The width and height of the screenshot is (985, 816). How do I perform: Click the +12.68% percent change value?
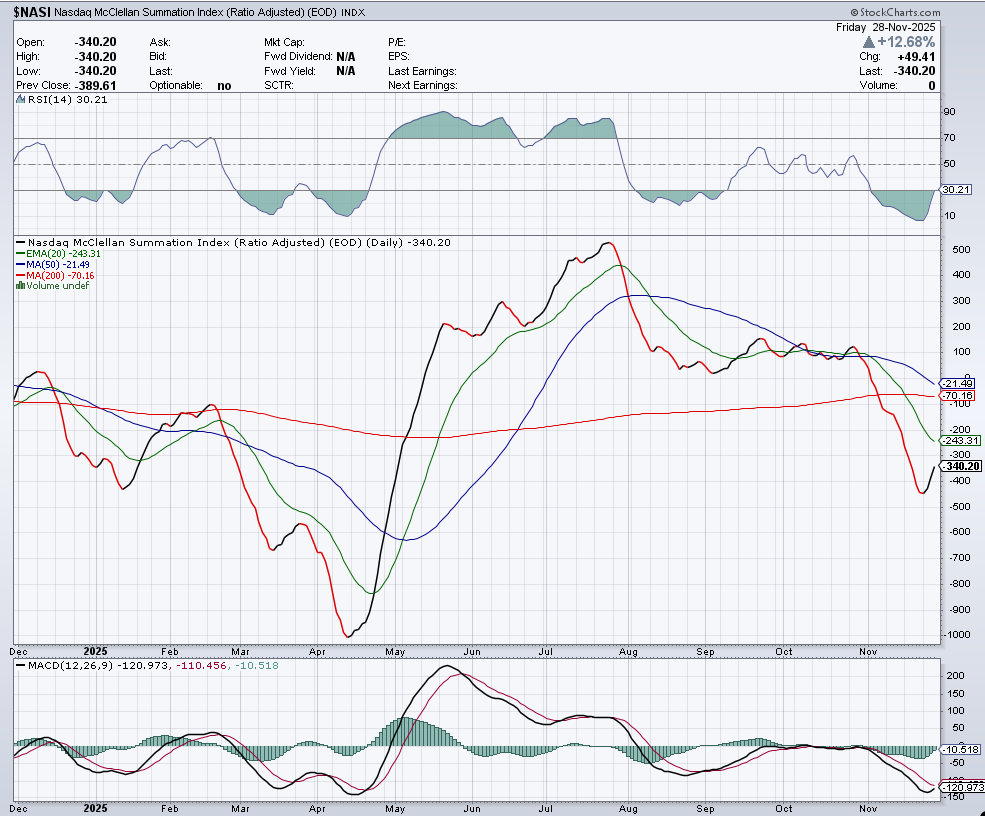coord(906,42)
